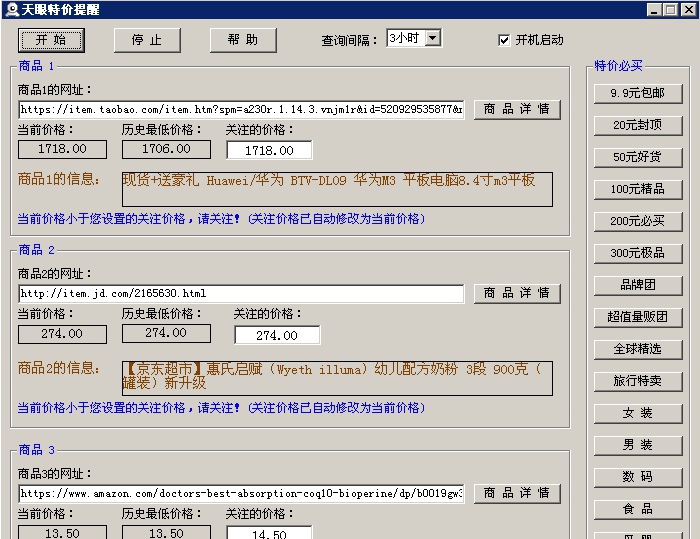Select product 3 历史最低价格 value 13.50

[x=167, y=532]
